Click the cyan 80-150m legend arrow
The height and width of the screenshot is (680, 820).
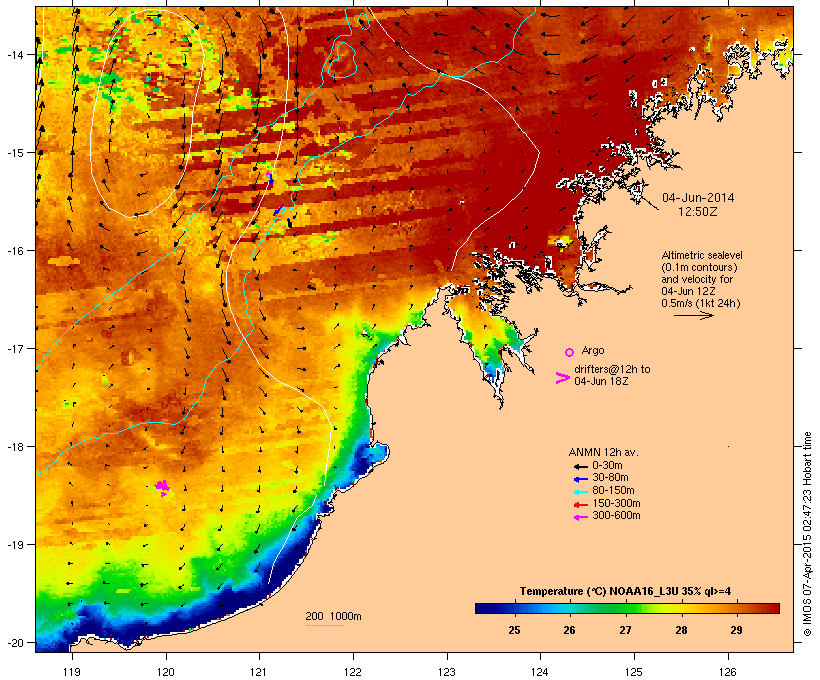click(x=580, y=492)
